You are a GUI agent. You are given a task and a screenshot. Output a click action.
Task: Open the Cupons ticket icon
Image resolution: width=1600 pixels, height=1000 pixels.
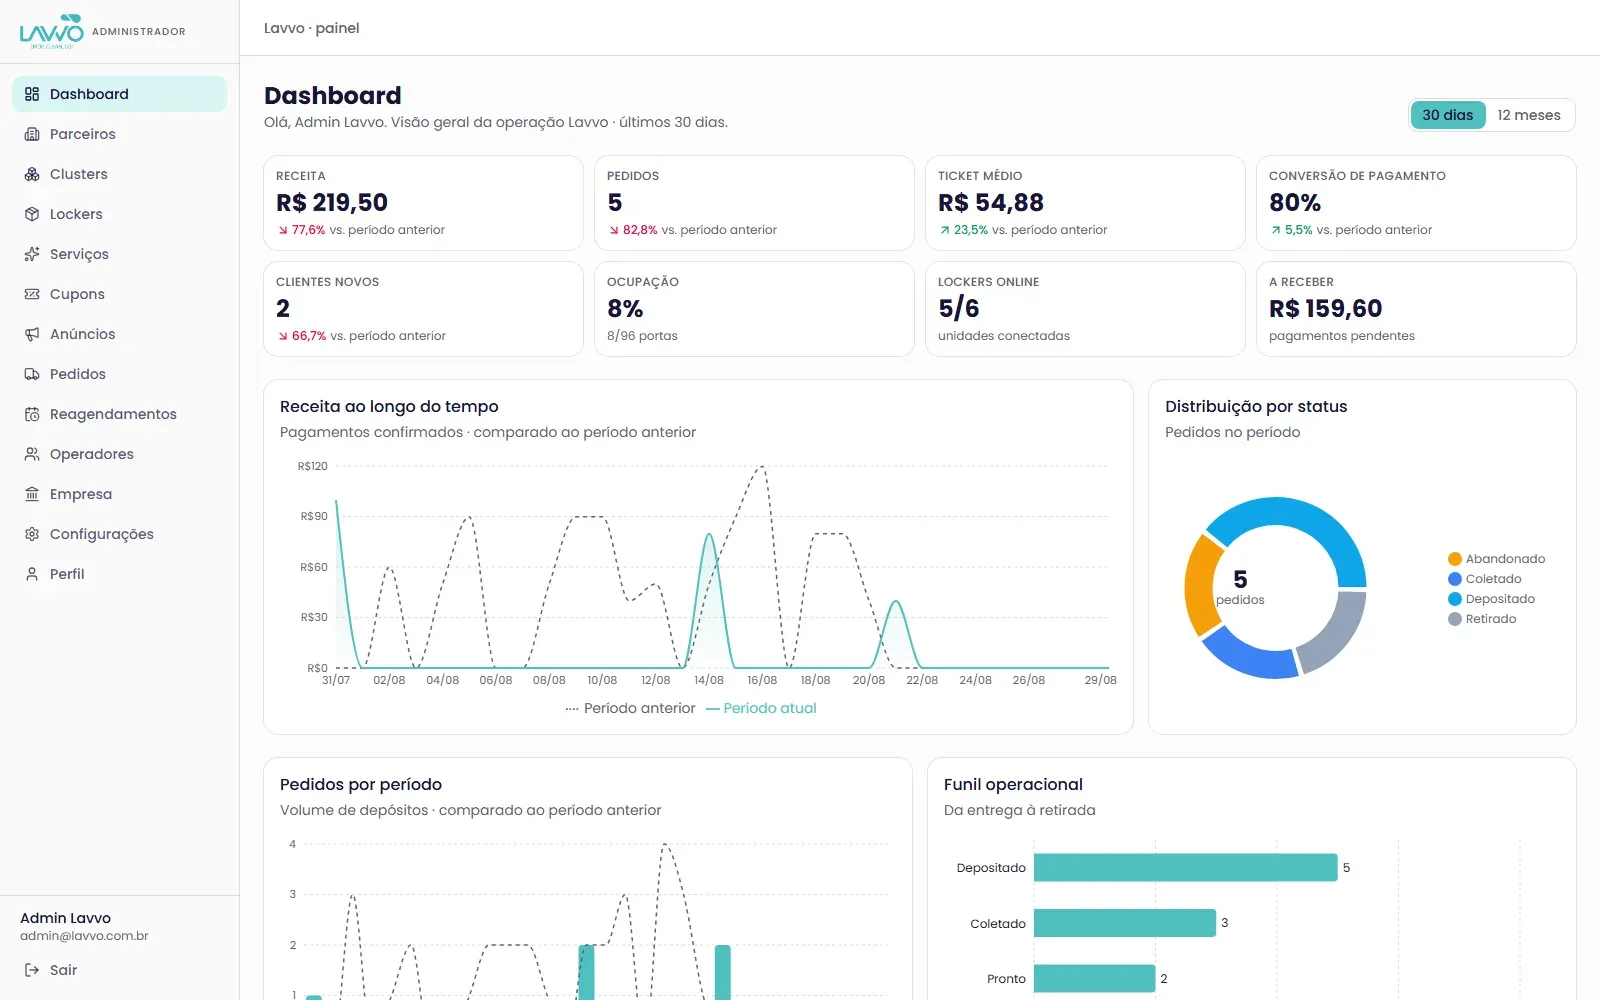32,294
